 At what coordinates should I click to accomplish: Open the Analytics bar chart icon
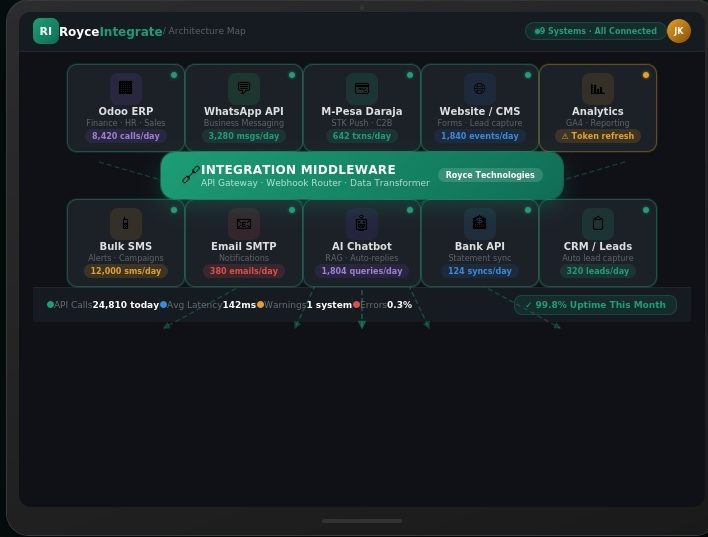pos(597,88)
